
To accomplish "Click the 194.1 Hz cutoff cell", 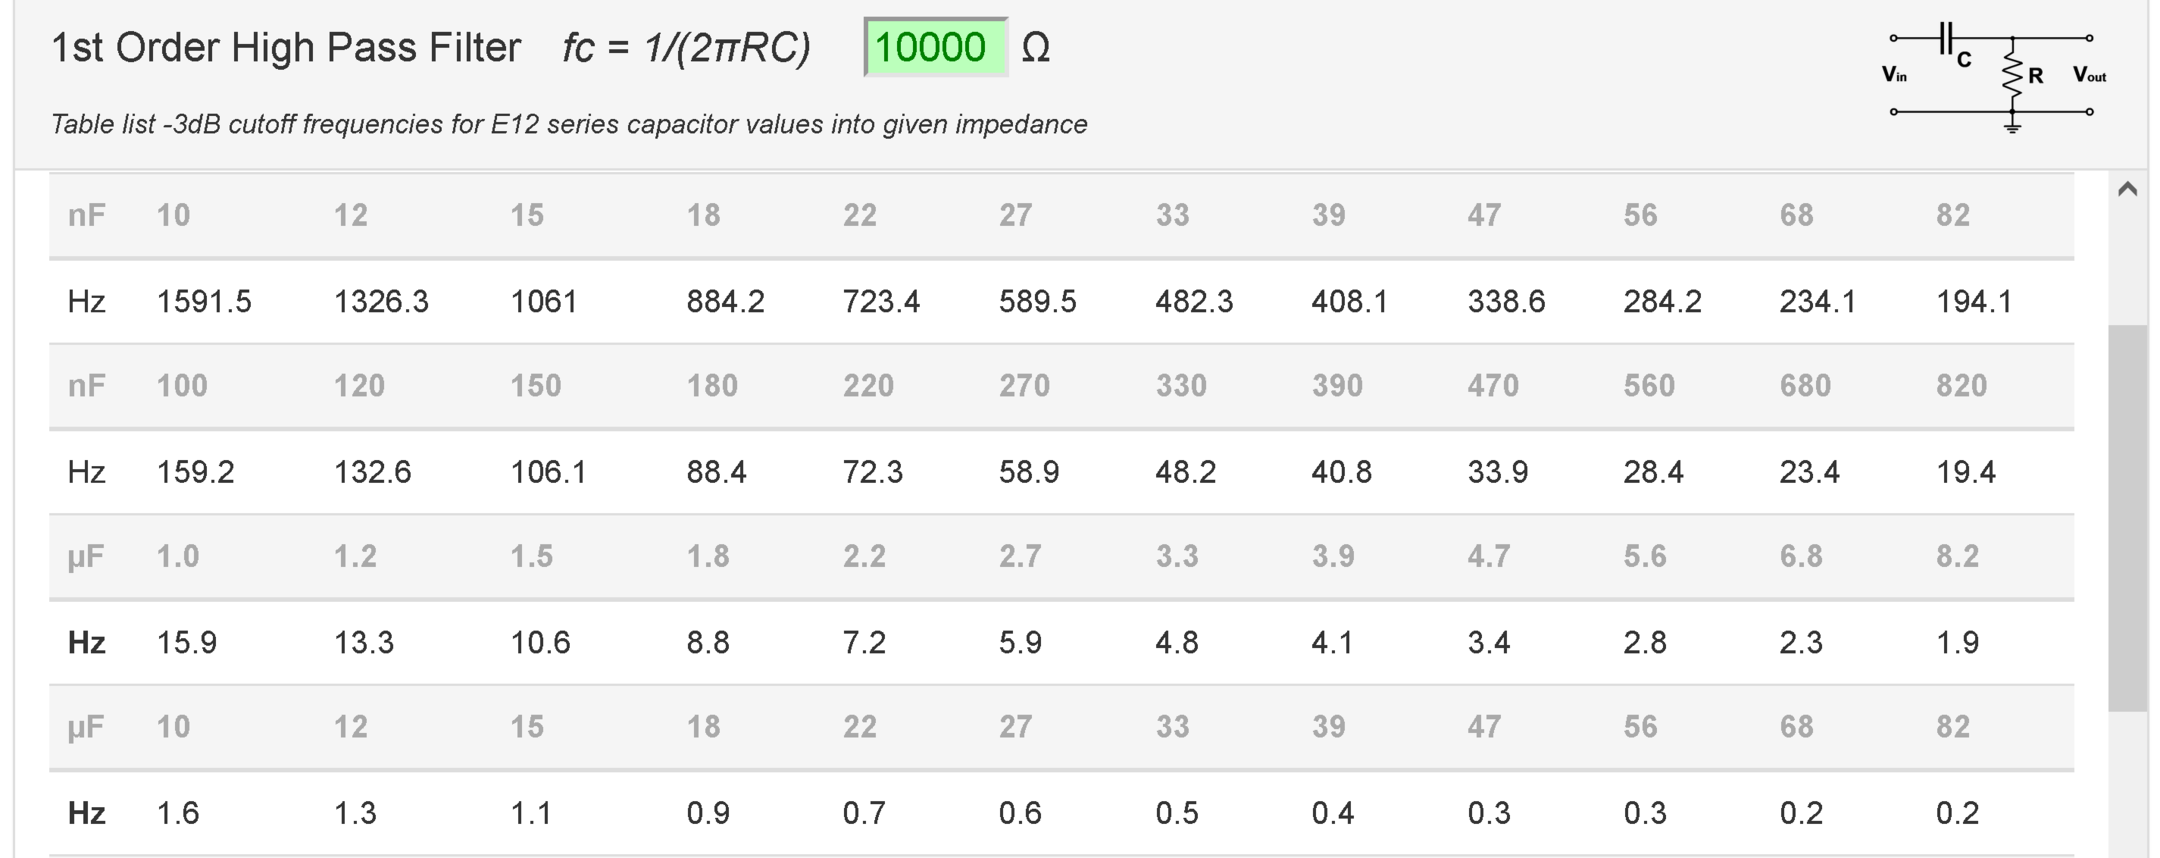I will tap(1973, 301).
